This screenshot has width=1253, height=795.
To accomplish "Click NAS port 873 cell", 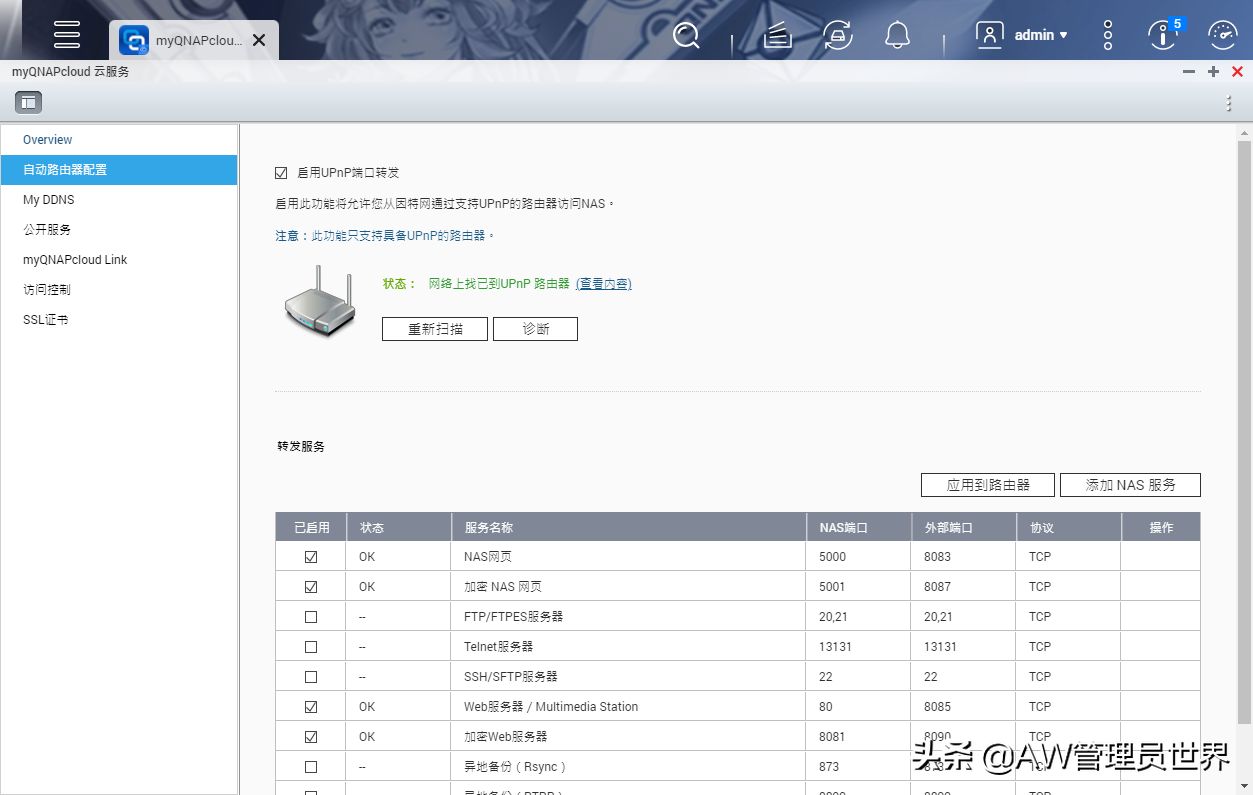I will click(859, 767).
